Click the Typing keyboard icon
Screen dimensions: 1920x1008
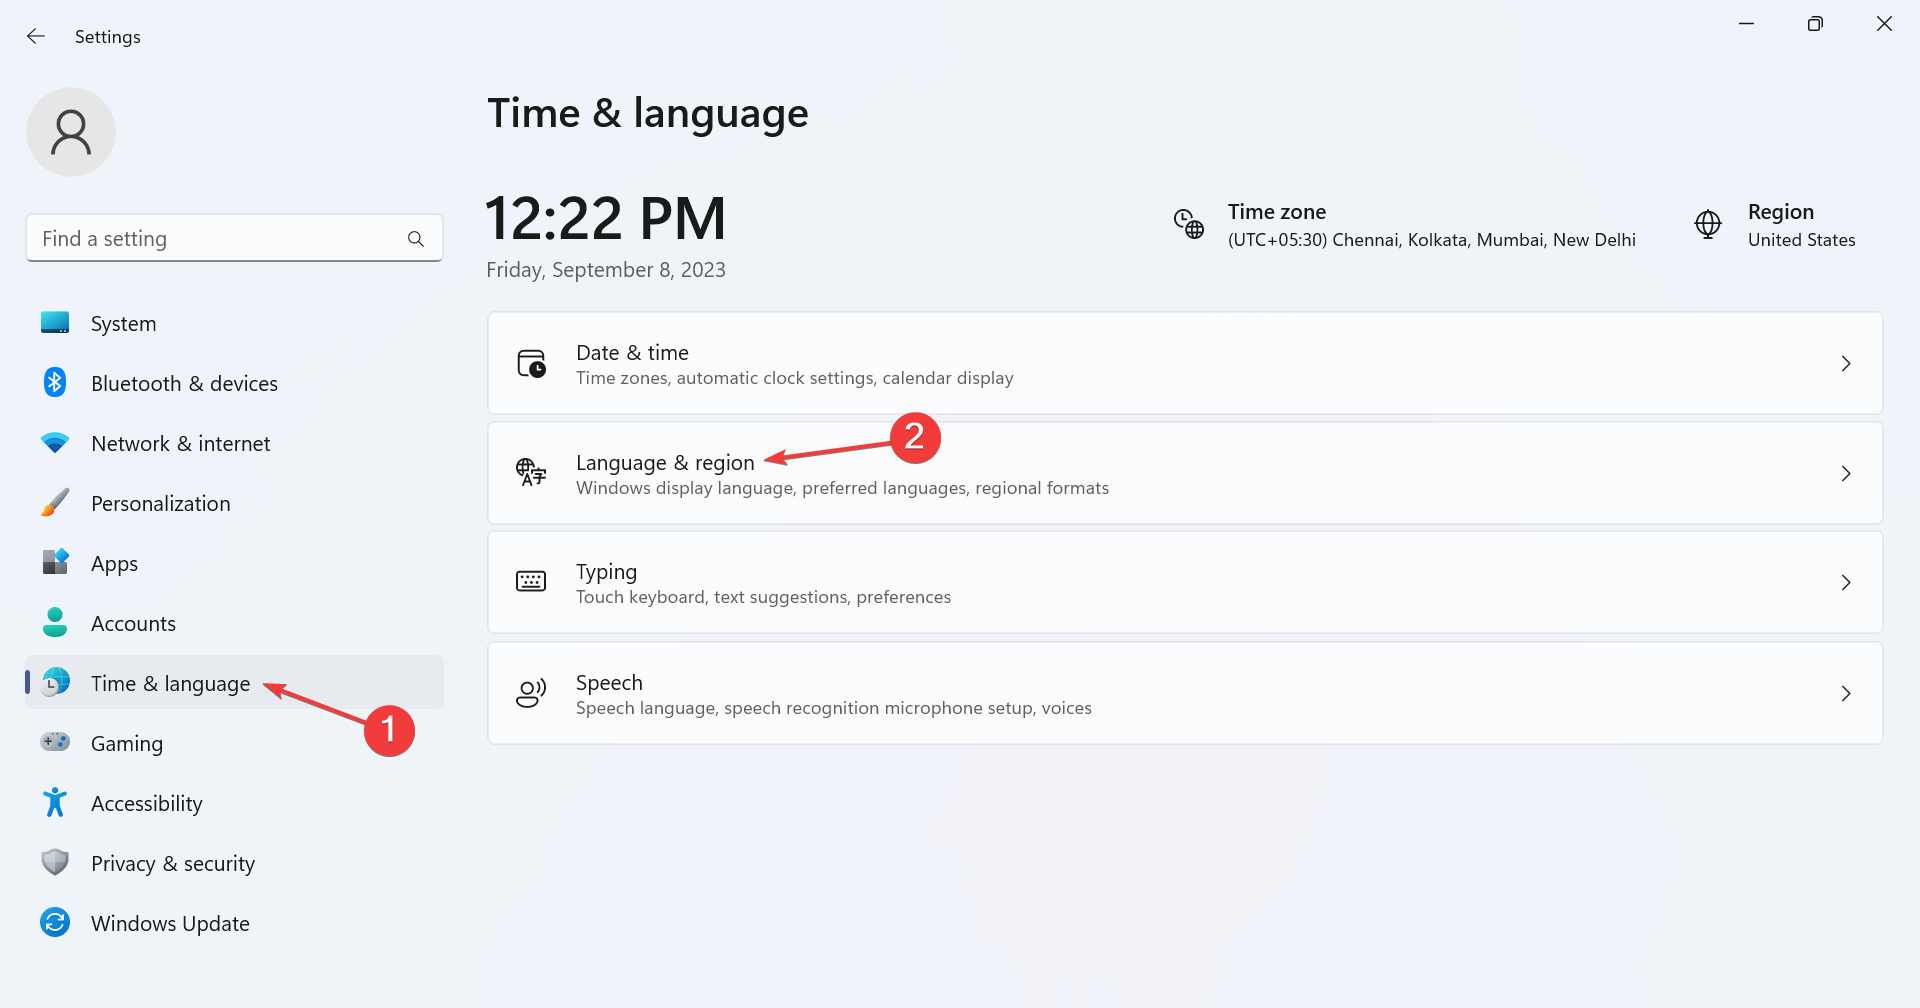pyautogui.click(x=531, y=581)
